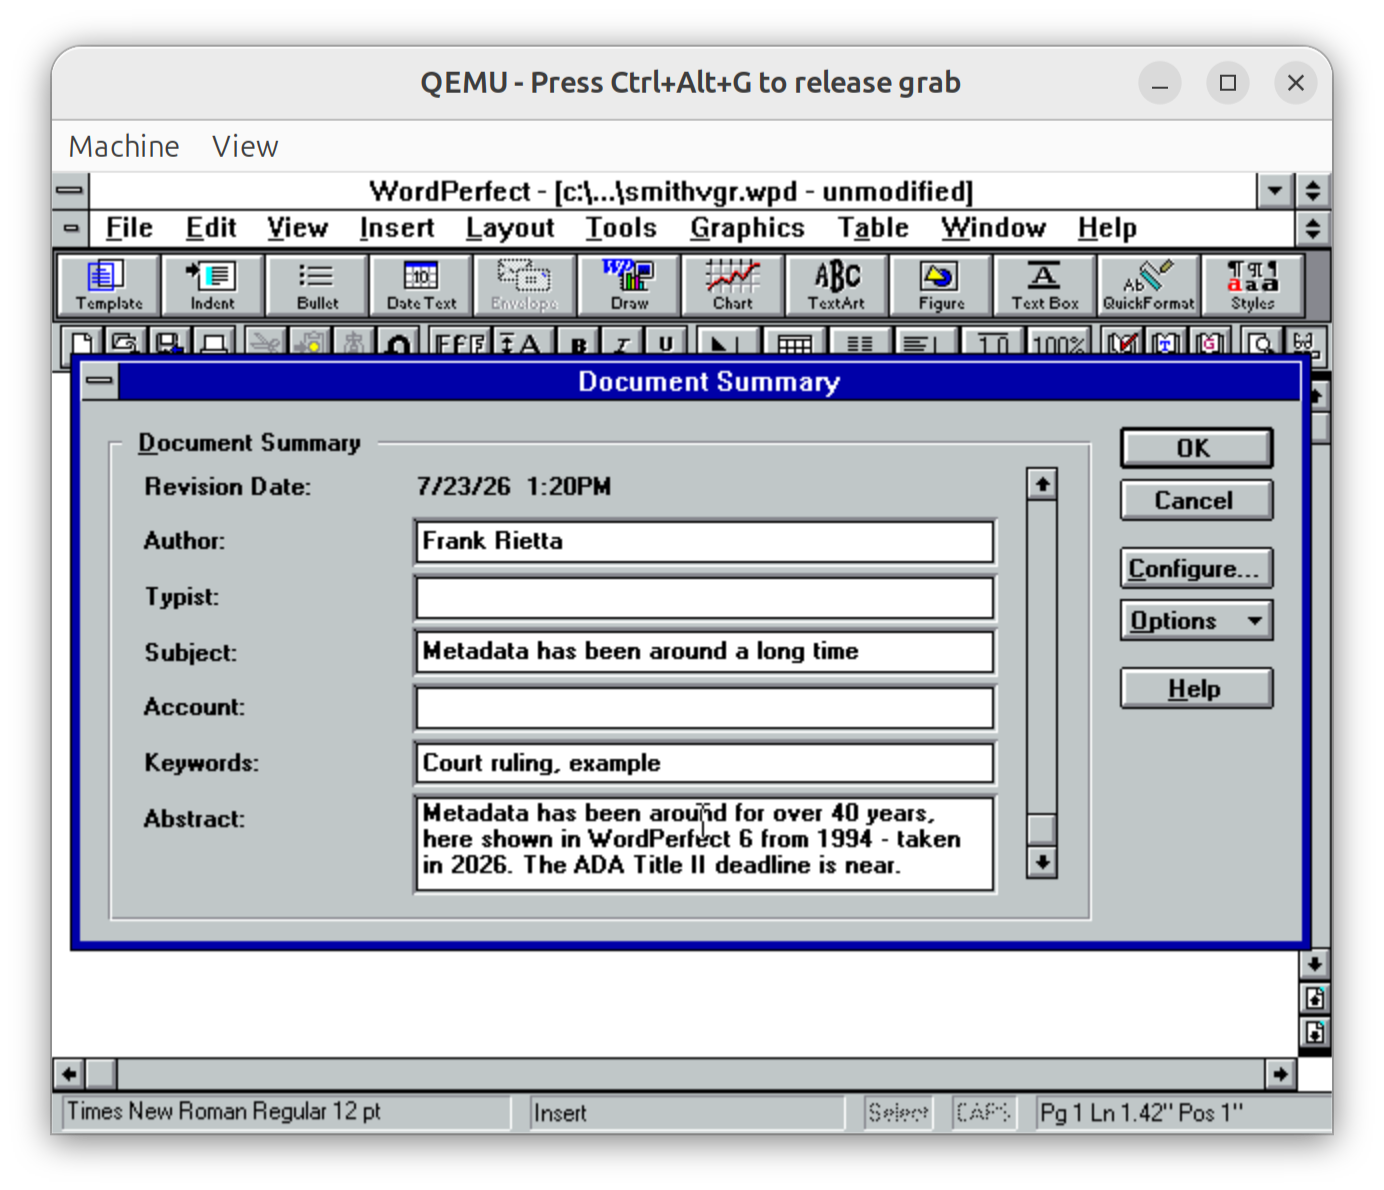Insert a Bullet list
Image resolution: width=1384 pixels, height=1190 pixels.
click(317, 285)
